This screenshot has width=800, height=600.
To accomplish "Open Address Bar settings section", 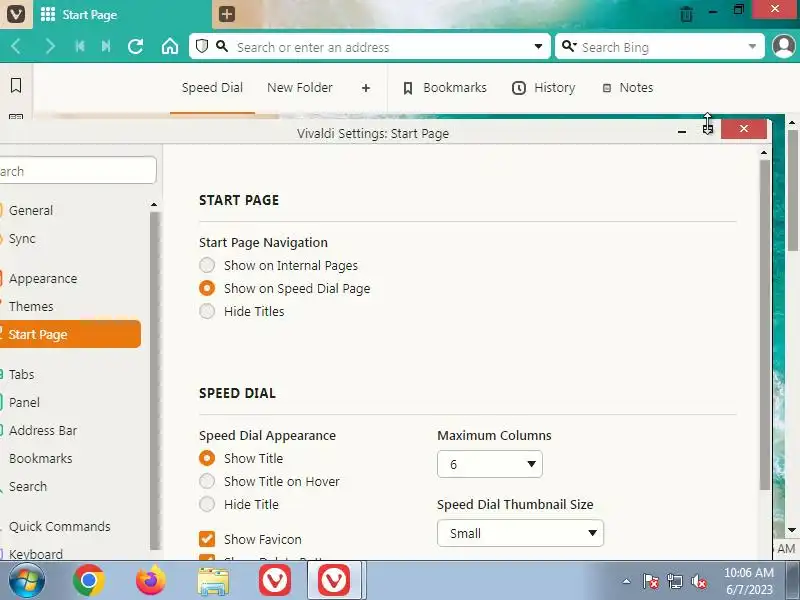I will (43, 431).
